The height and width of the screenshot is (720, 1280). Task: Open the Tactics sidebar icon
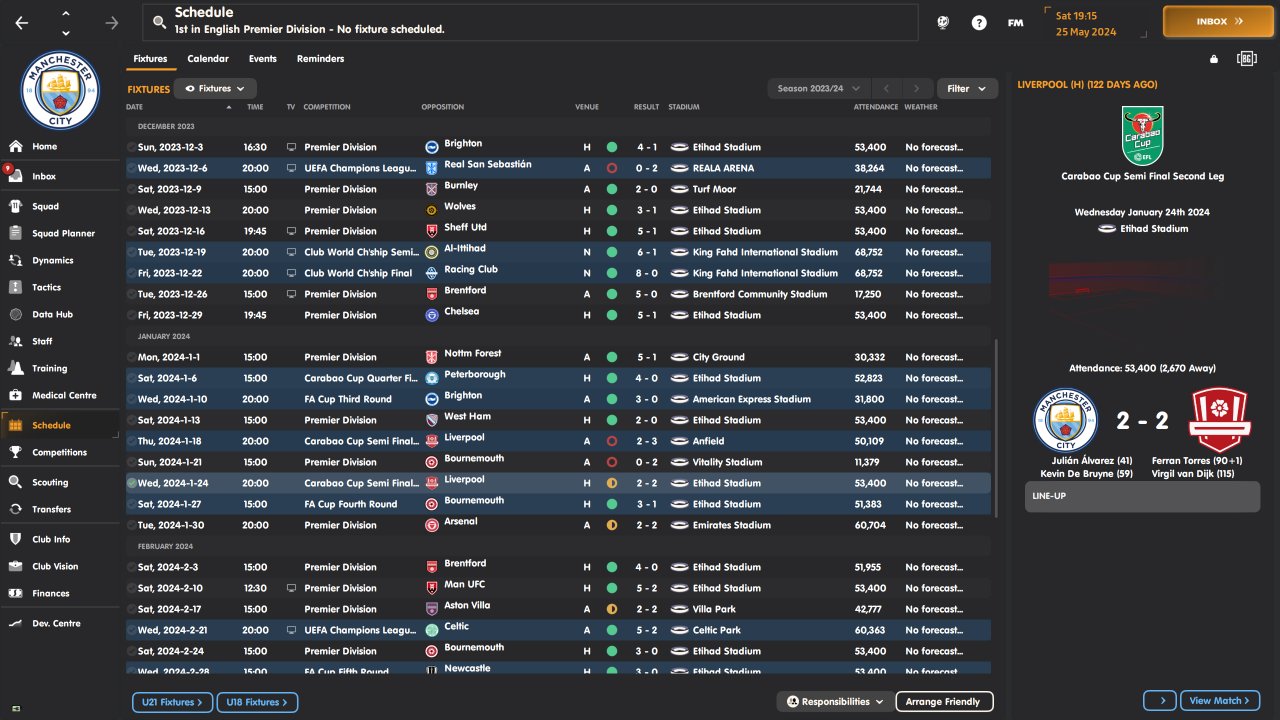pos(16,287)
